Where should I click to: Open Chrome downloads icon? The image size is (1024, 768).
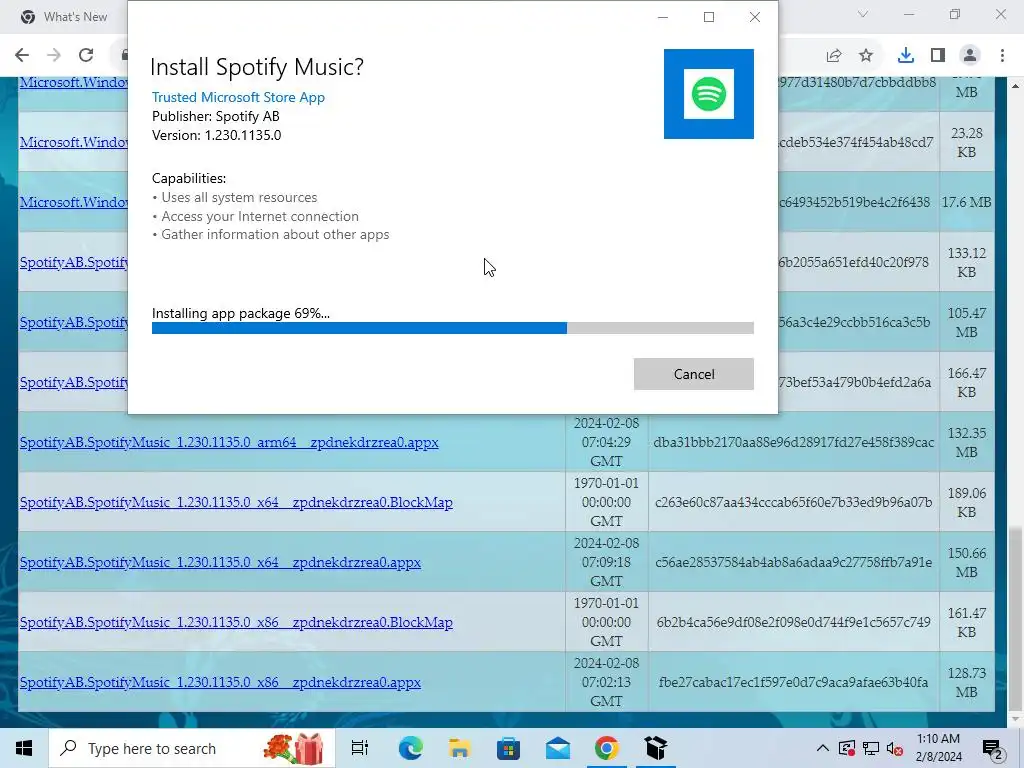pyautogui.click(x=905, y=56)
